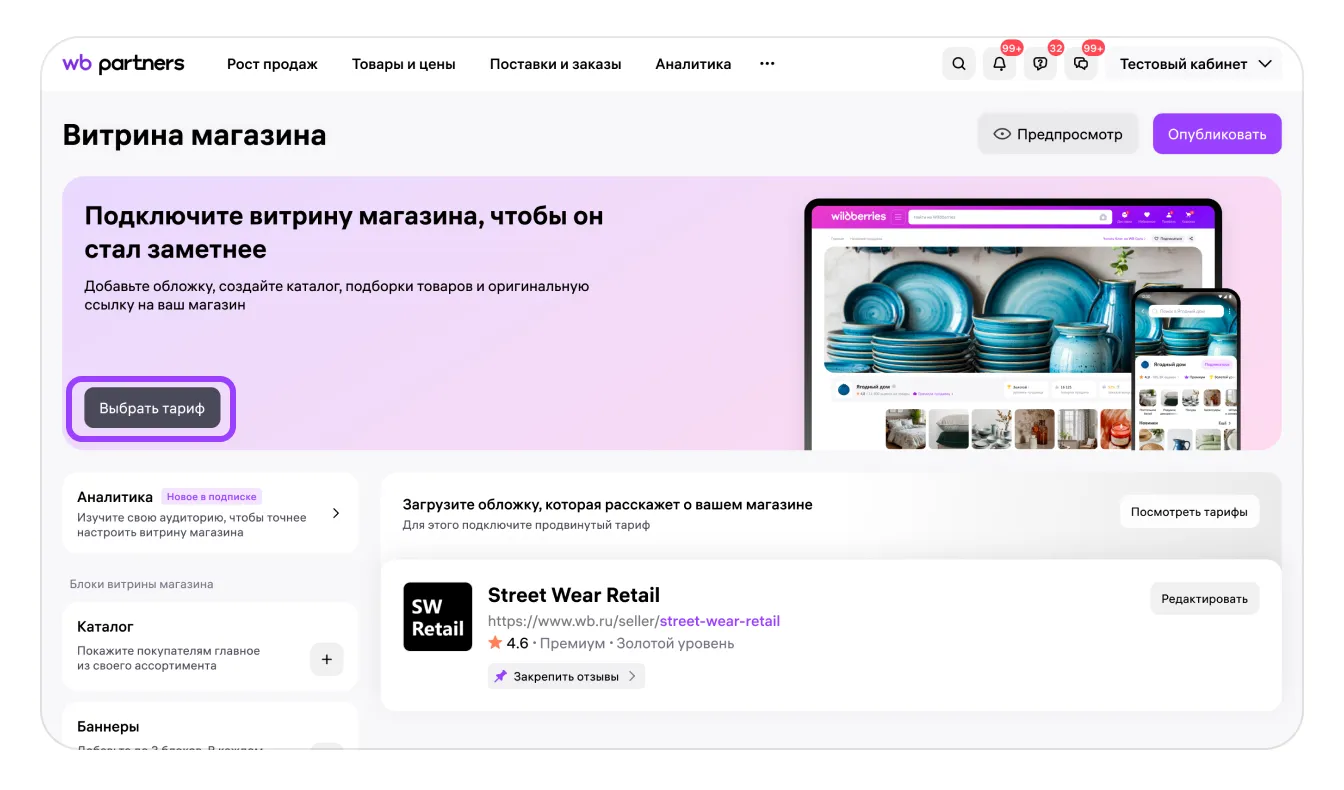Open the Рост продаж menu
1344x790 pixels.
point(272,64)
